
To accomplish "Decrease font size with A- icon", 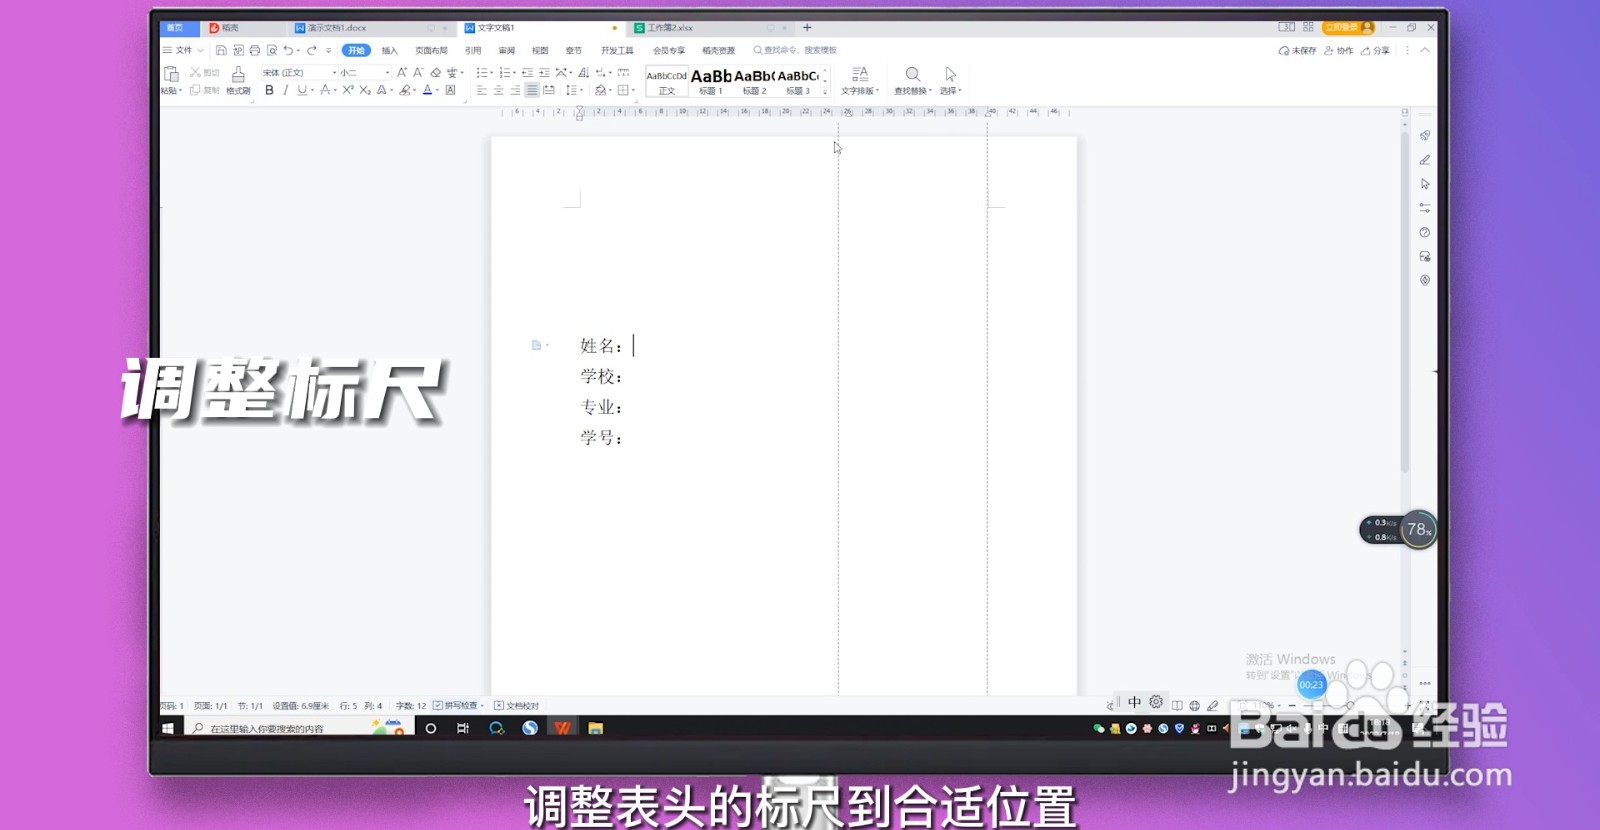I will [x=418, y=72].
